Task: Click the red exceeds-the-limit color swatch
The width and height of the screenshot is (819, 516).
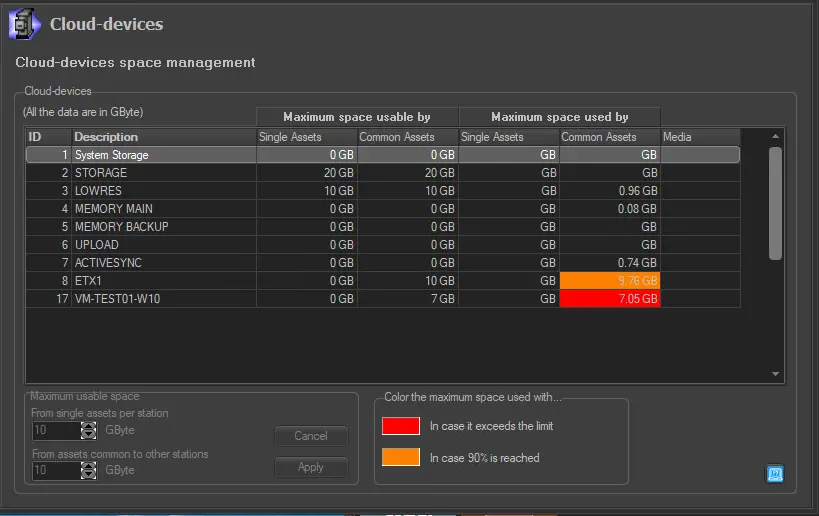Action: coord(400,426)
